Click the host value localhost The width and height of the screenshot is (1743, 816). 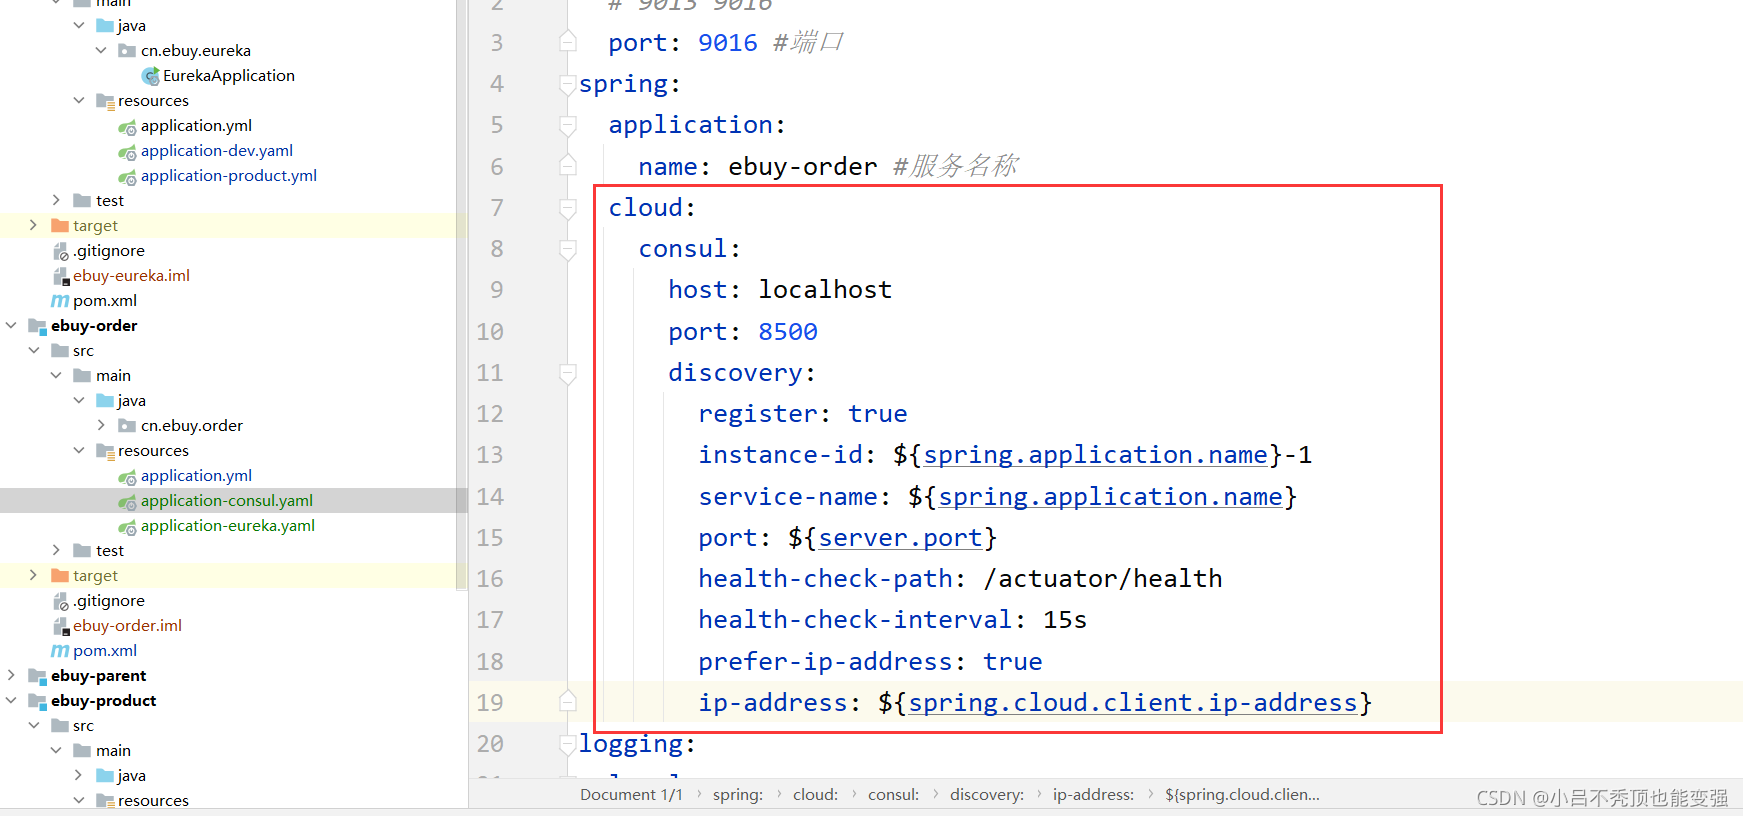825,290
